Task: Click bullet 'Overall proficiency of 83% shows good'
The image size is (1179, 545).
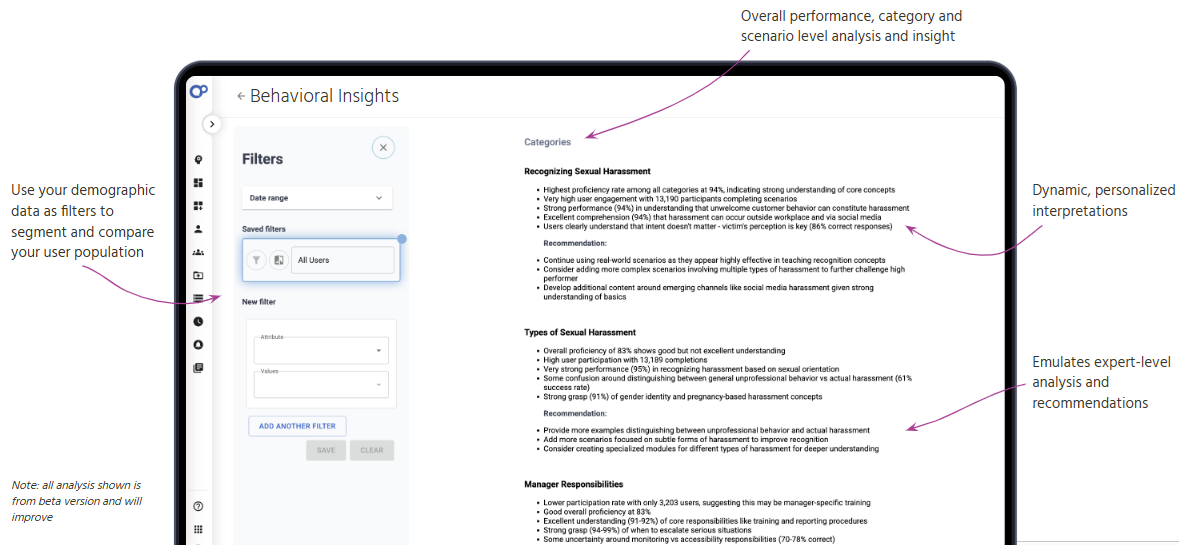Action: coord(664,350)
